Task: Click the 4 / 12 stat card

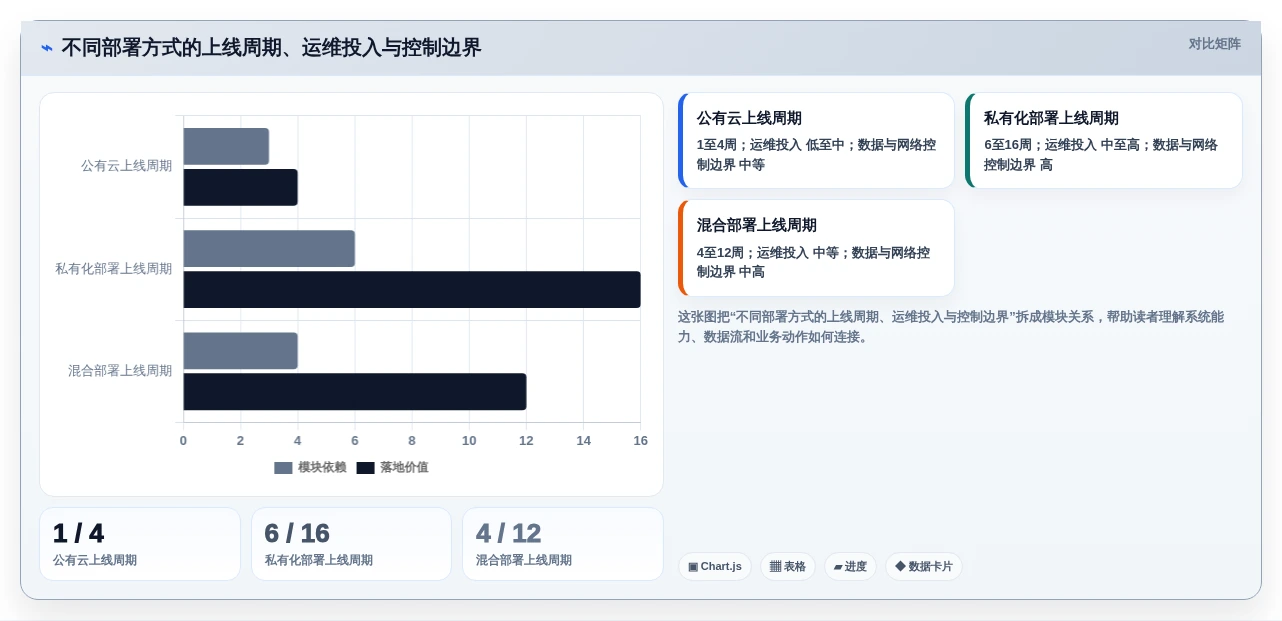Action: tap(563, 544)
